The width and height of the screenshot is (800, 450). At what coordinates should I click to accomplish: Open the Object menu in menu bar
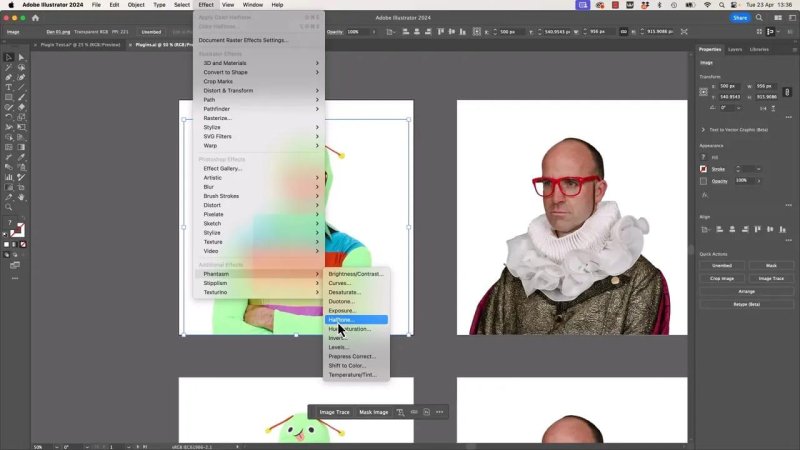click(136, 5)
